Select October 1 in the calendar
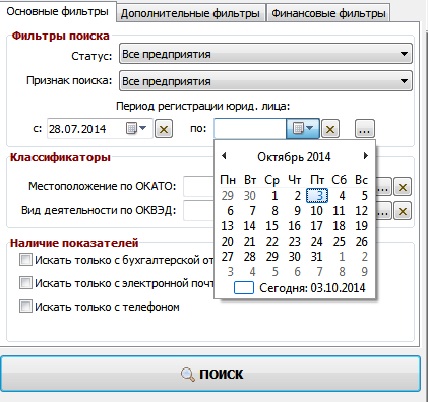Screen dimensions: 428x402 point(274,196)
